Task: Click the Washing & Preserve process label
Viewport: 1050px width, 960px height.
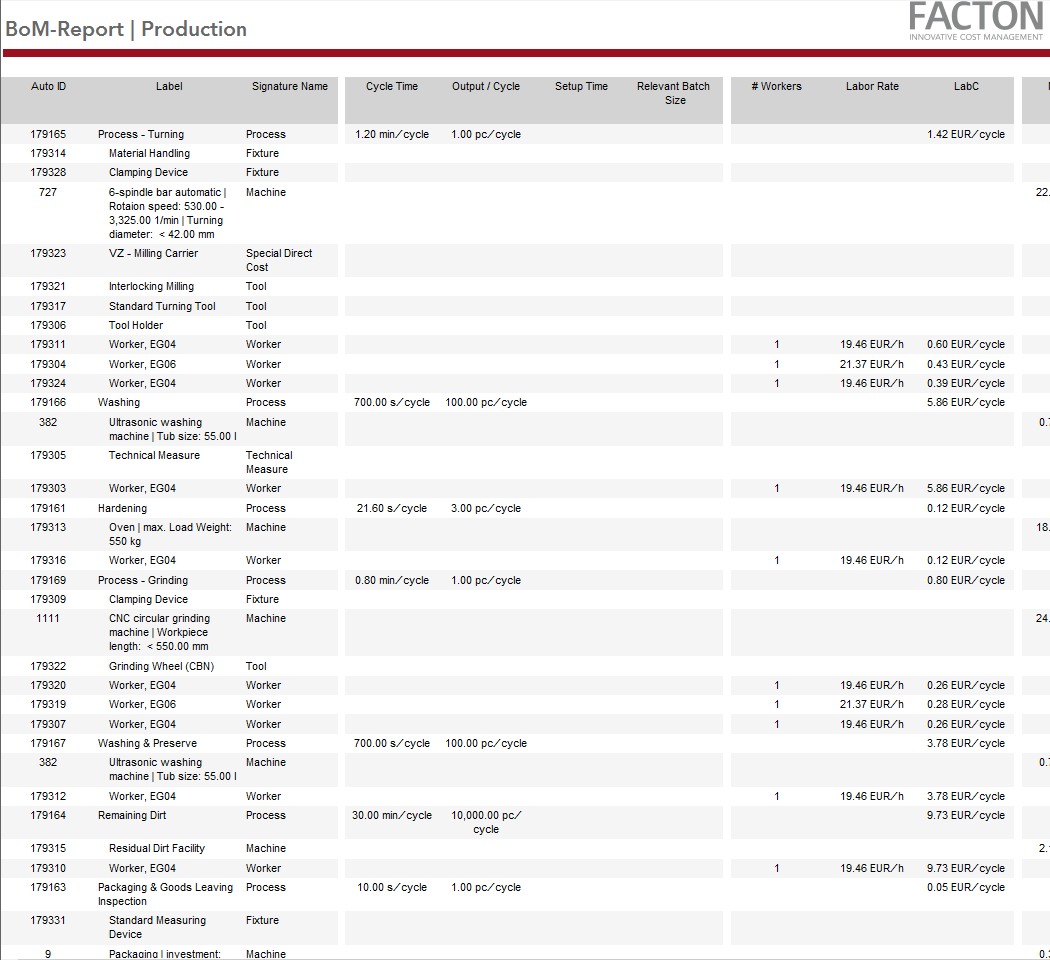Action: pyautogui.click(x=147, y=743)
